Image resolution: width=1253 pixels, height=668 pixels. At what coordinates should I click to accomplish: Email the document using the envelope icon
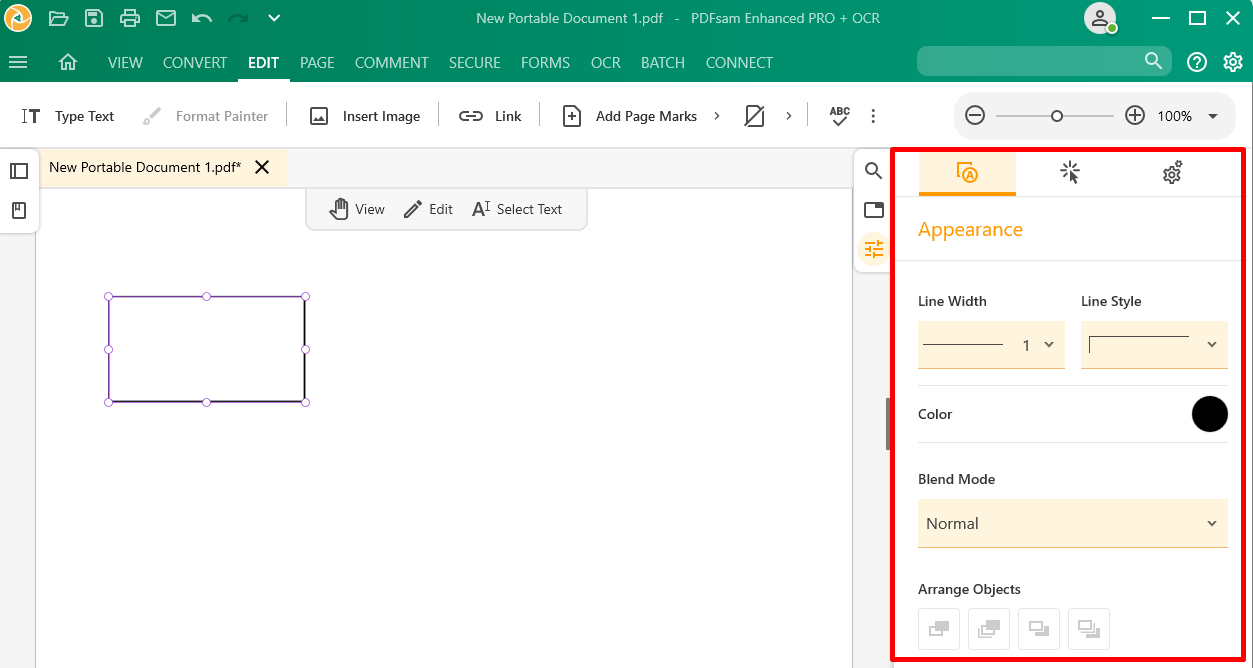(166, 18)
